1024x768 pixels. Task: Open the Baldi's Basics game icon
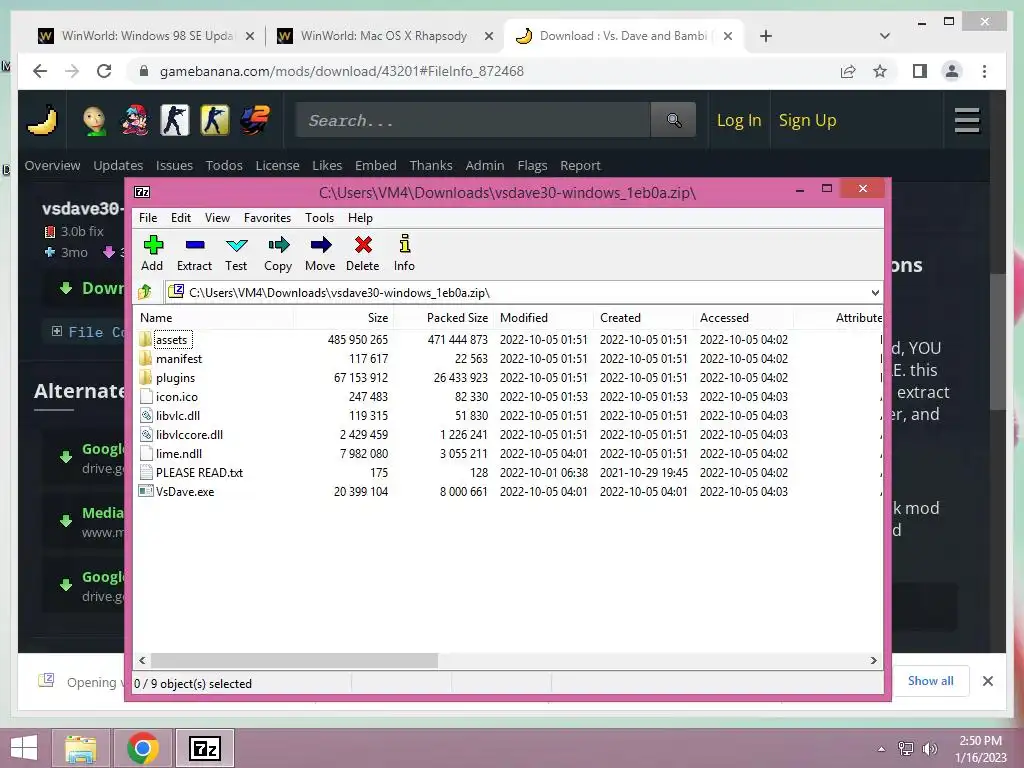click(95, 120)
